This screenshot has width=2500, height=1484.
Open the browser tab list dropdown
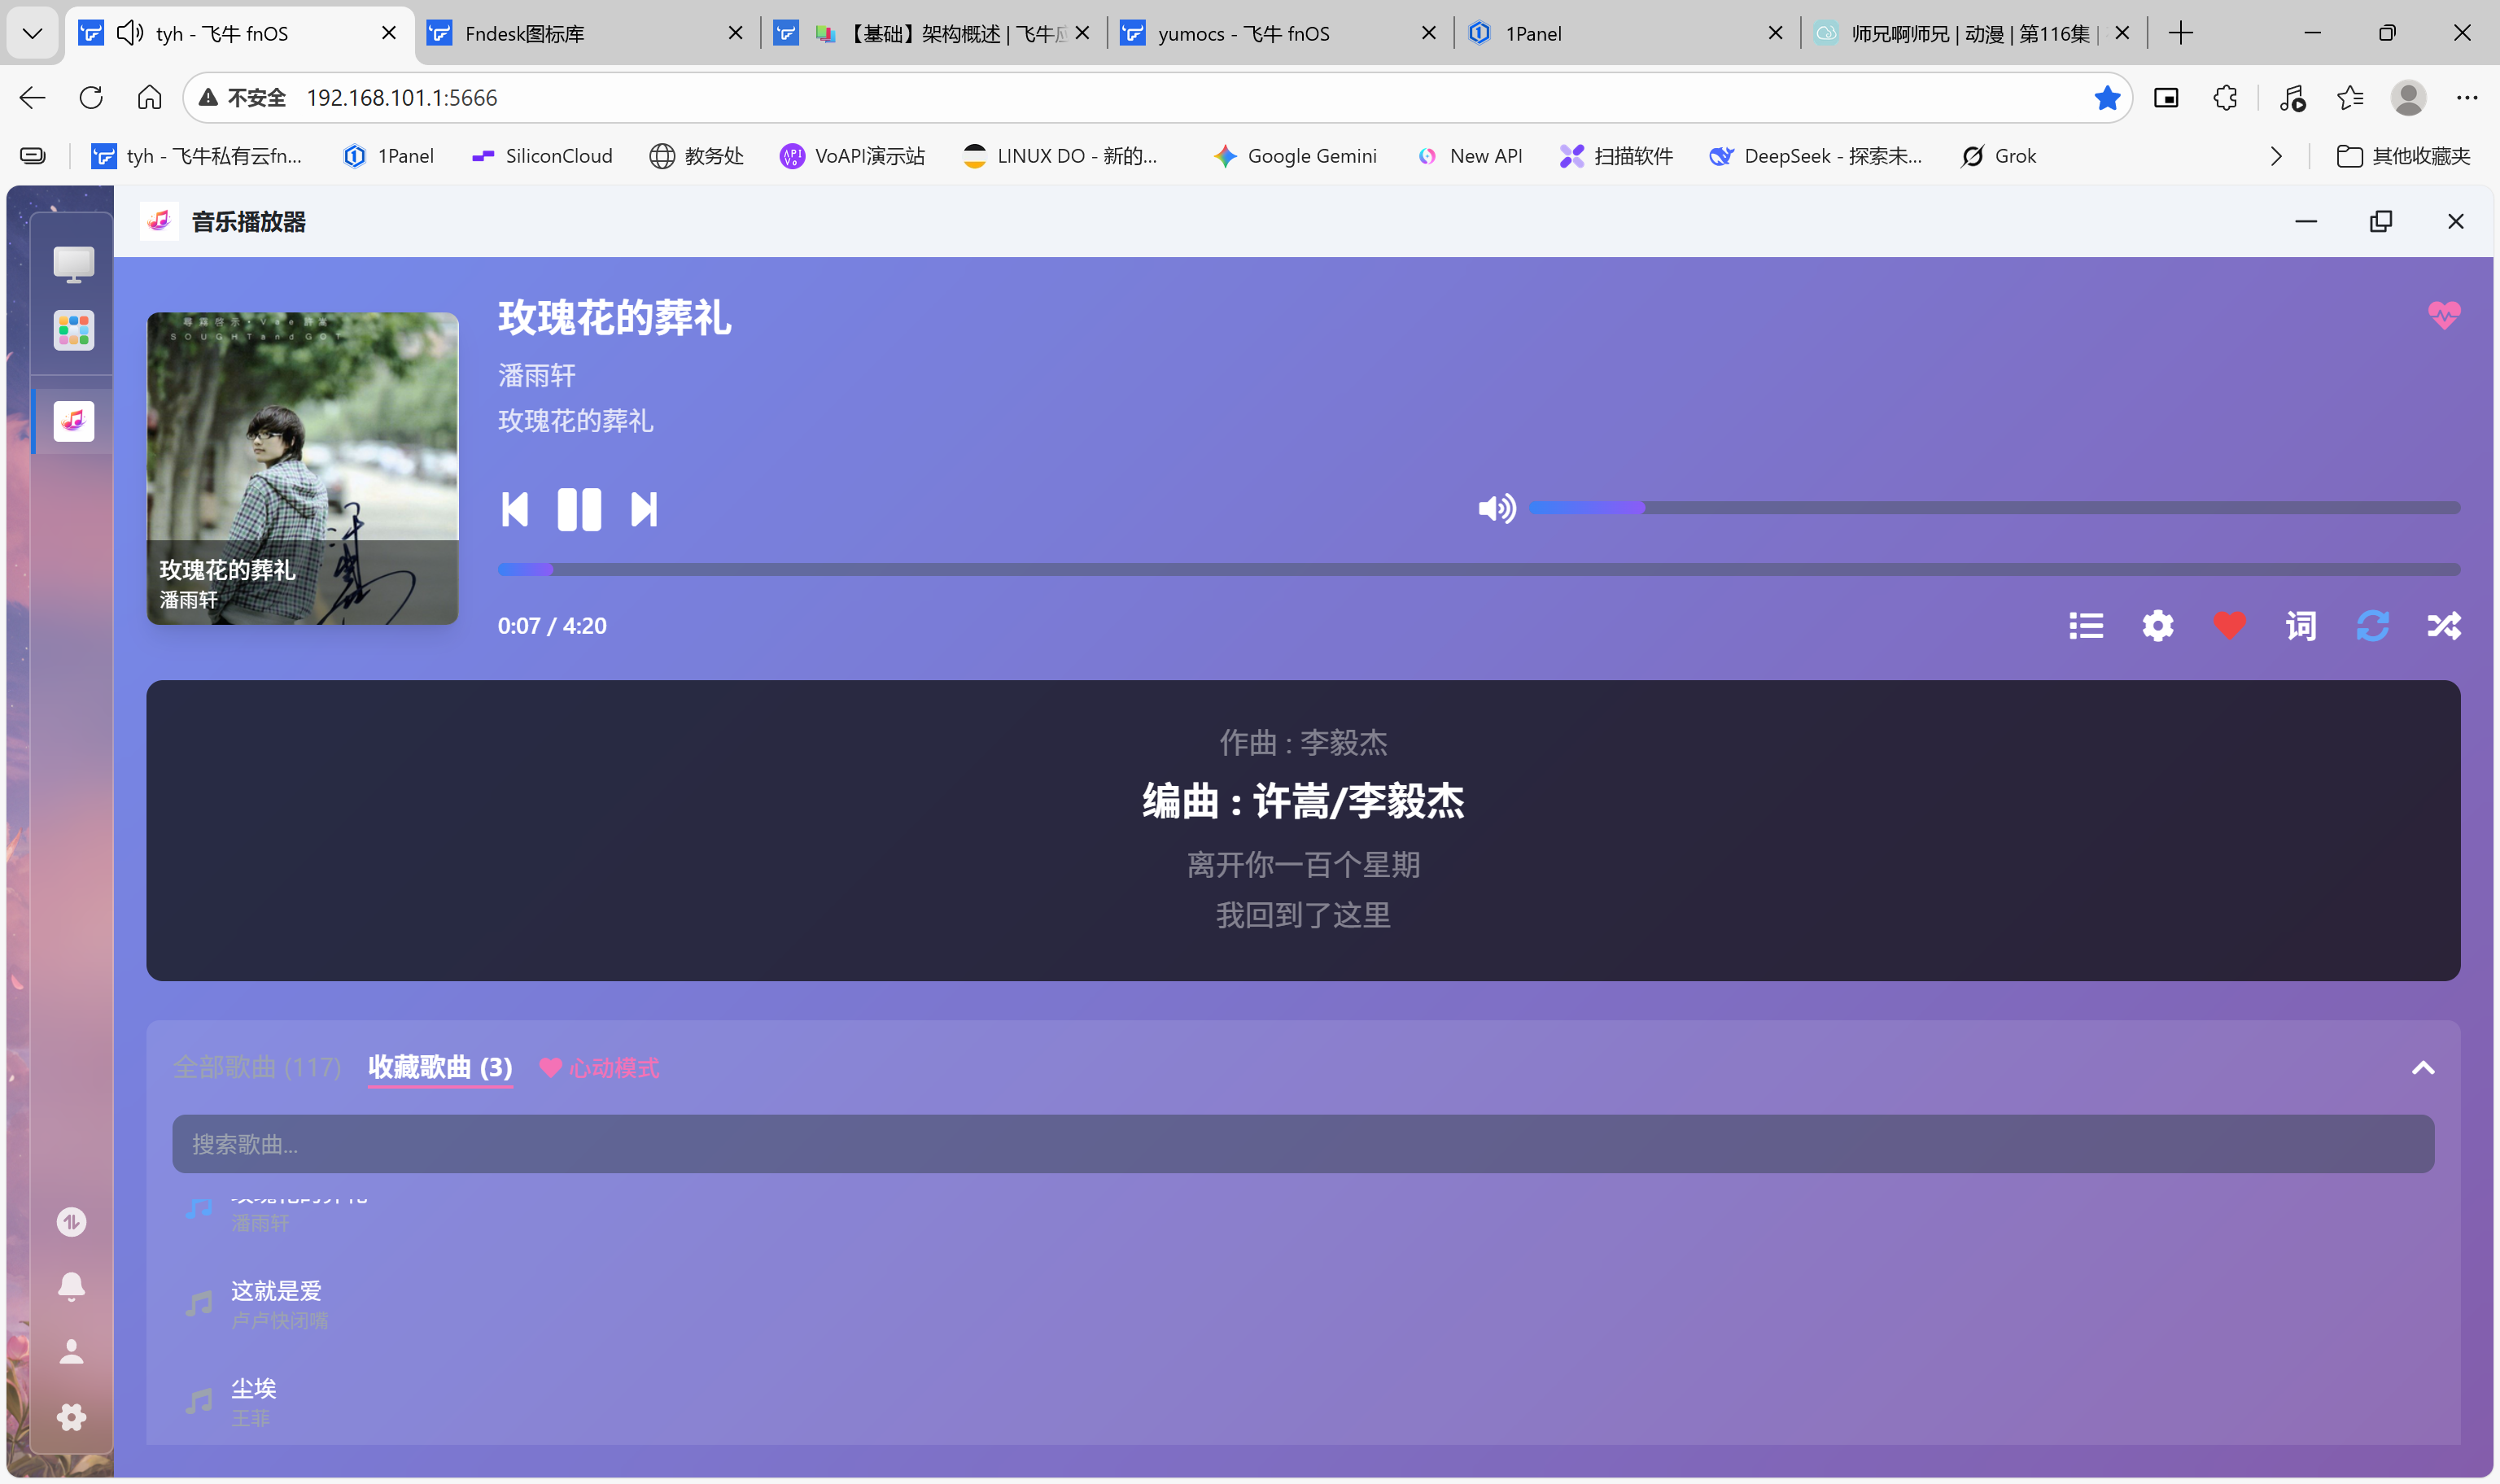32,33
